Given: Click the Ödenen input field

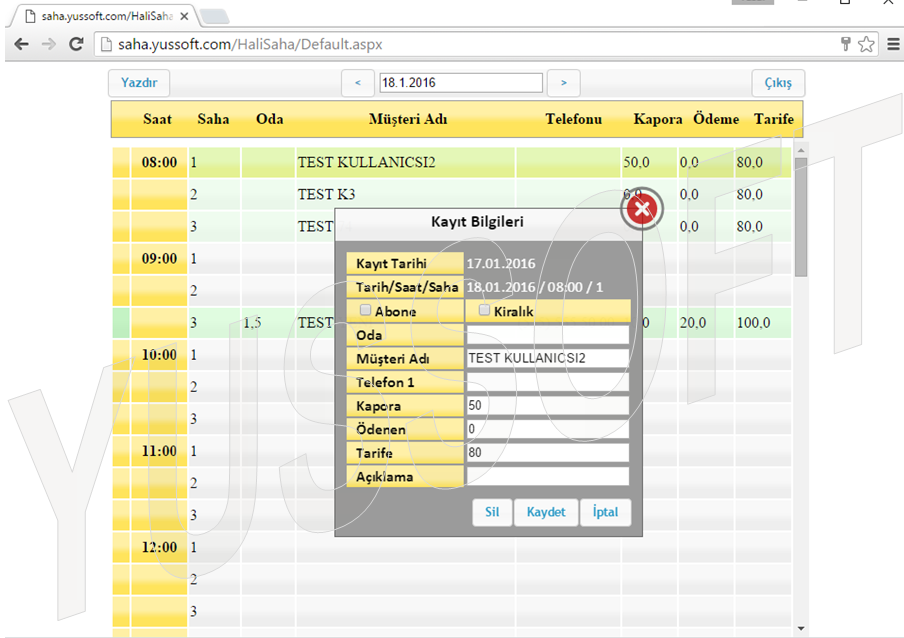Looking at the screenshot, I should tap(547, 429).
